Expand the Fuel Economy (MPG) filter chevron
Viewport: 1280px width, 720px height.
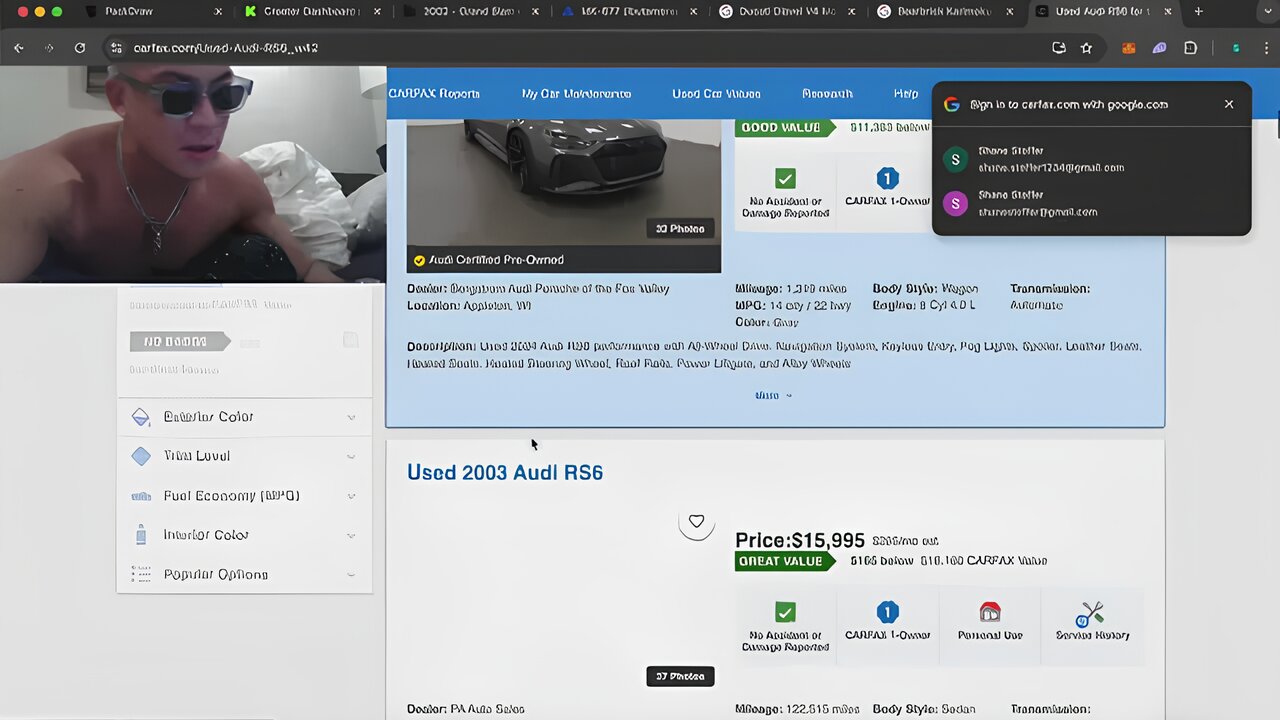click(x=351, y=496)
